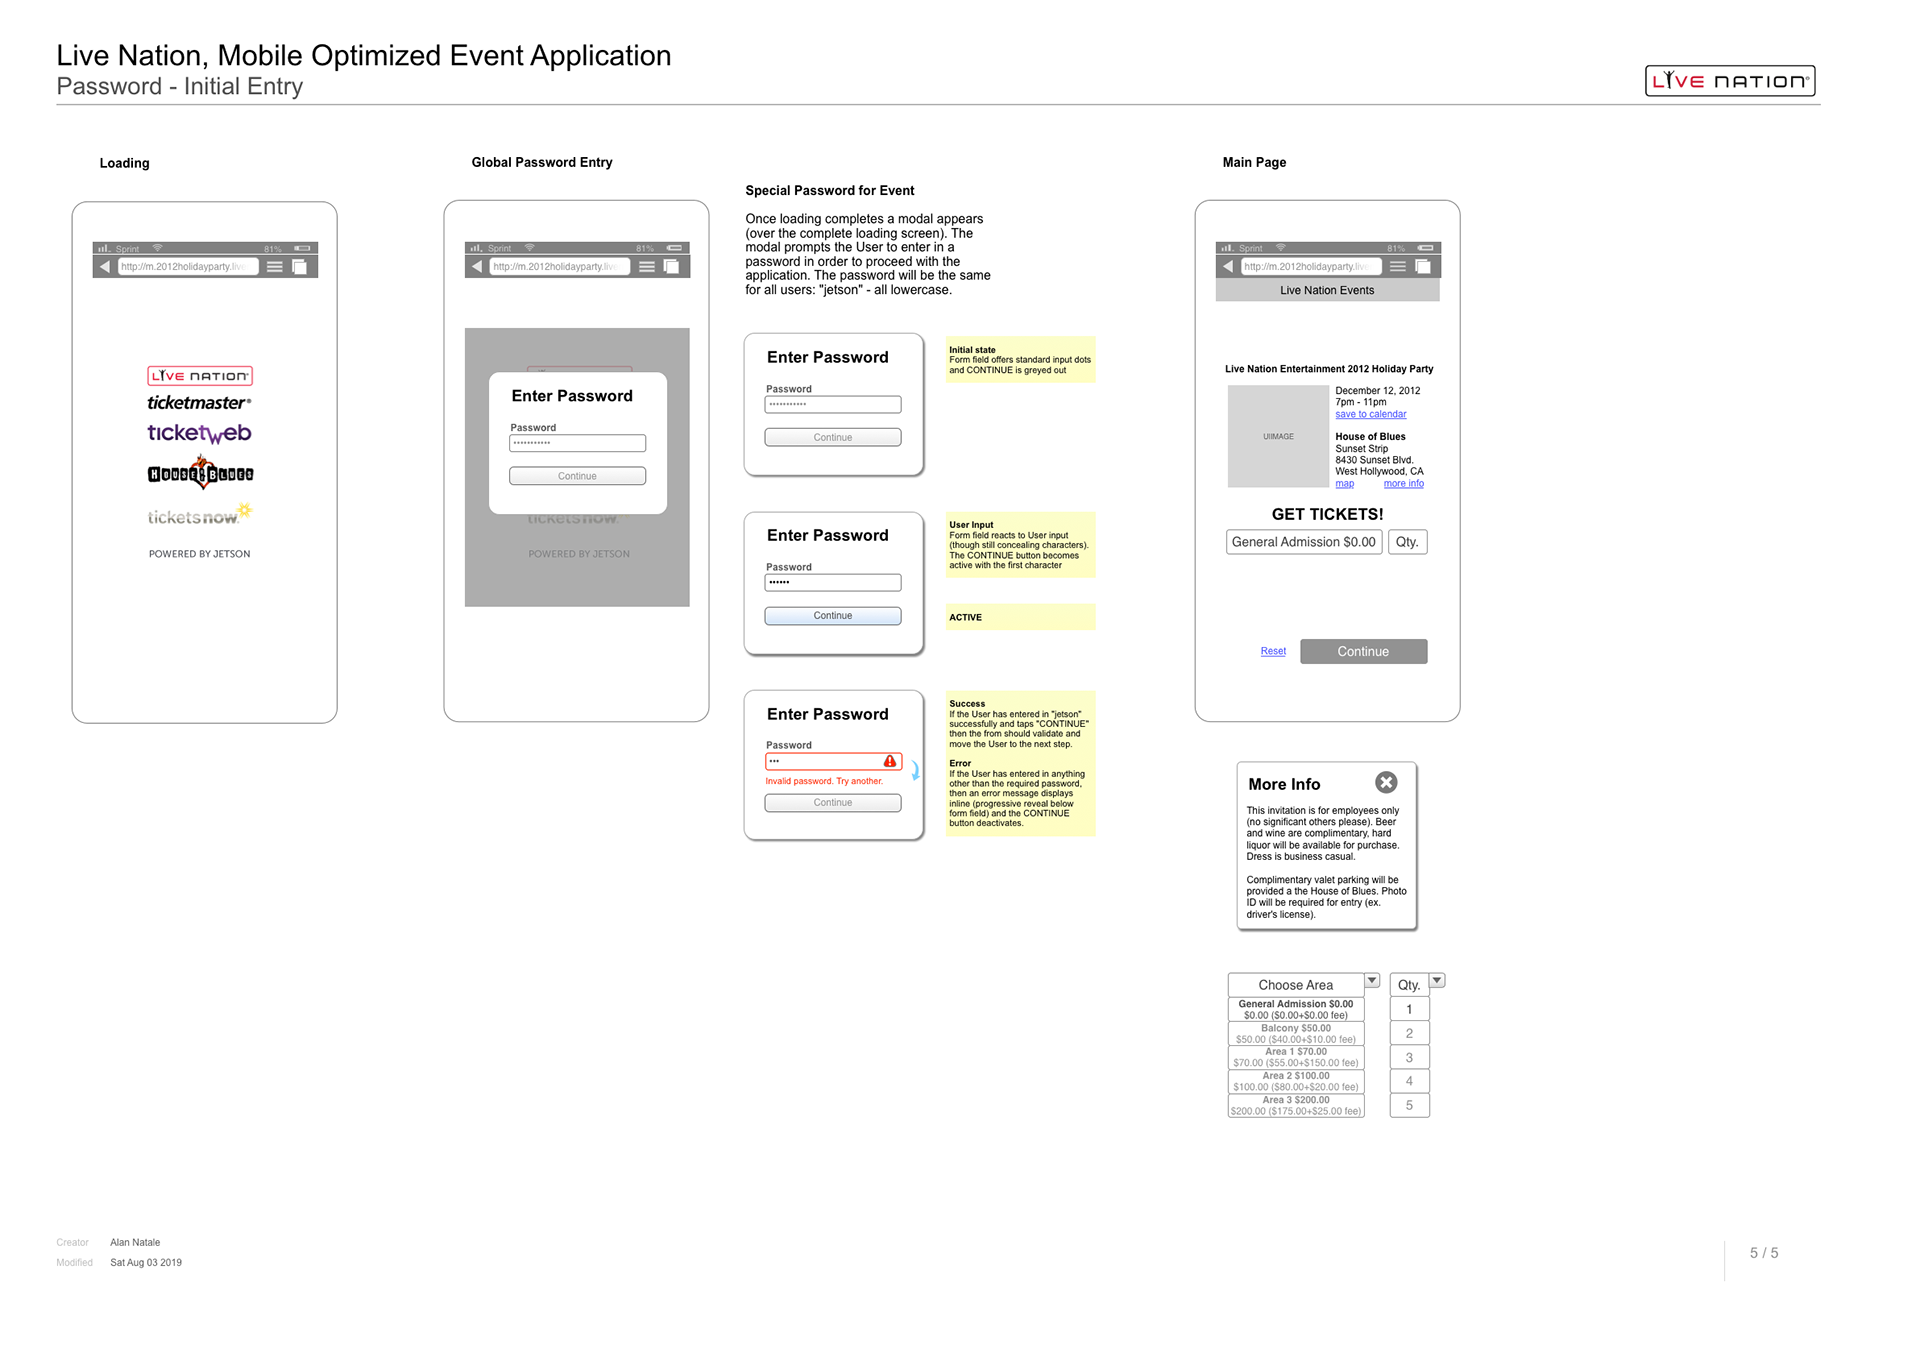Click Password field in Initial state modal
Screen dimensions: 1920x1357
point(833,405)
